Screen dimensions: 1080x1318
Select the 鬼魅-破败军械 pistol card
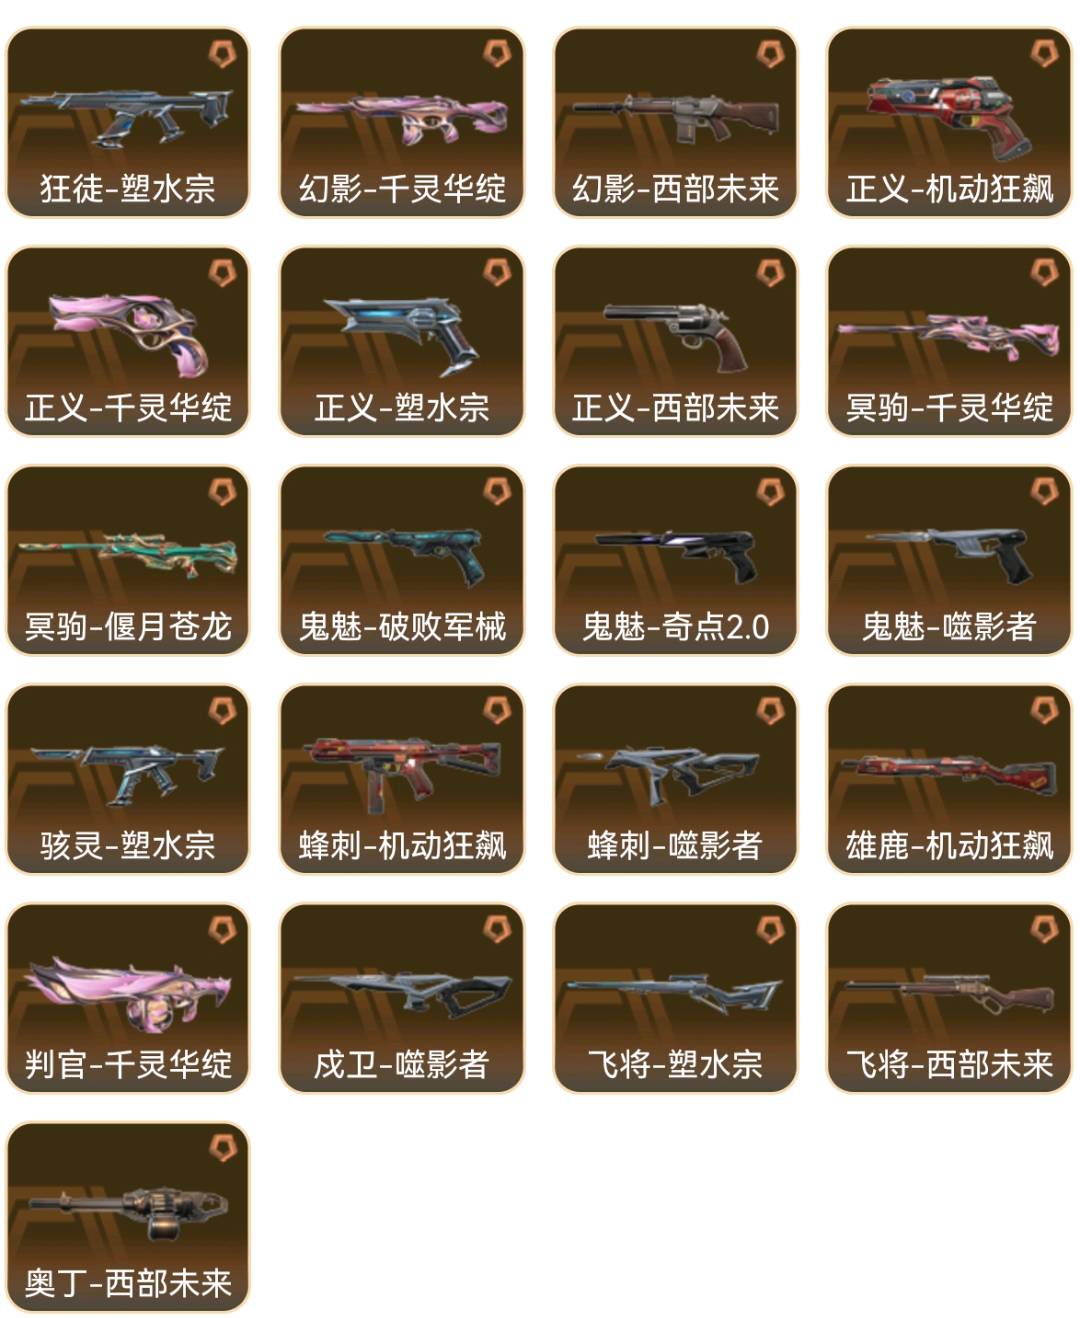tap(402, 560)
